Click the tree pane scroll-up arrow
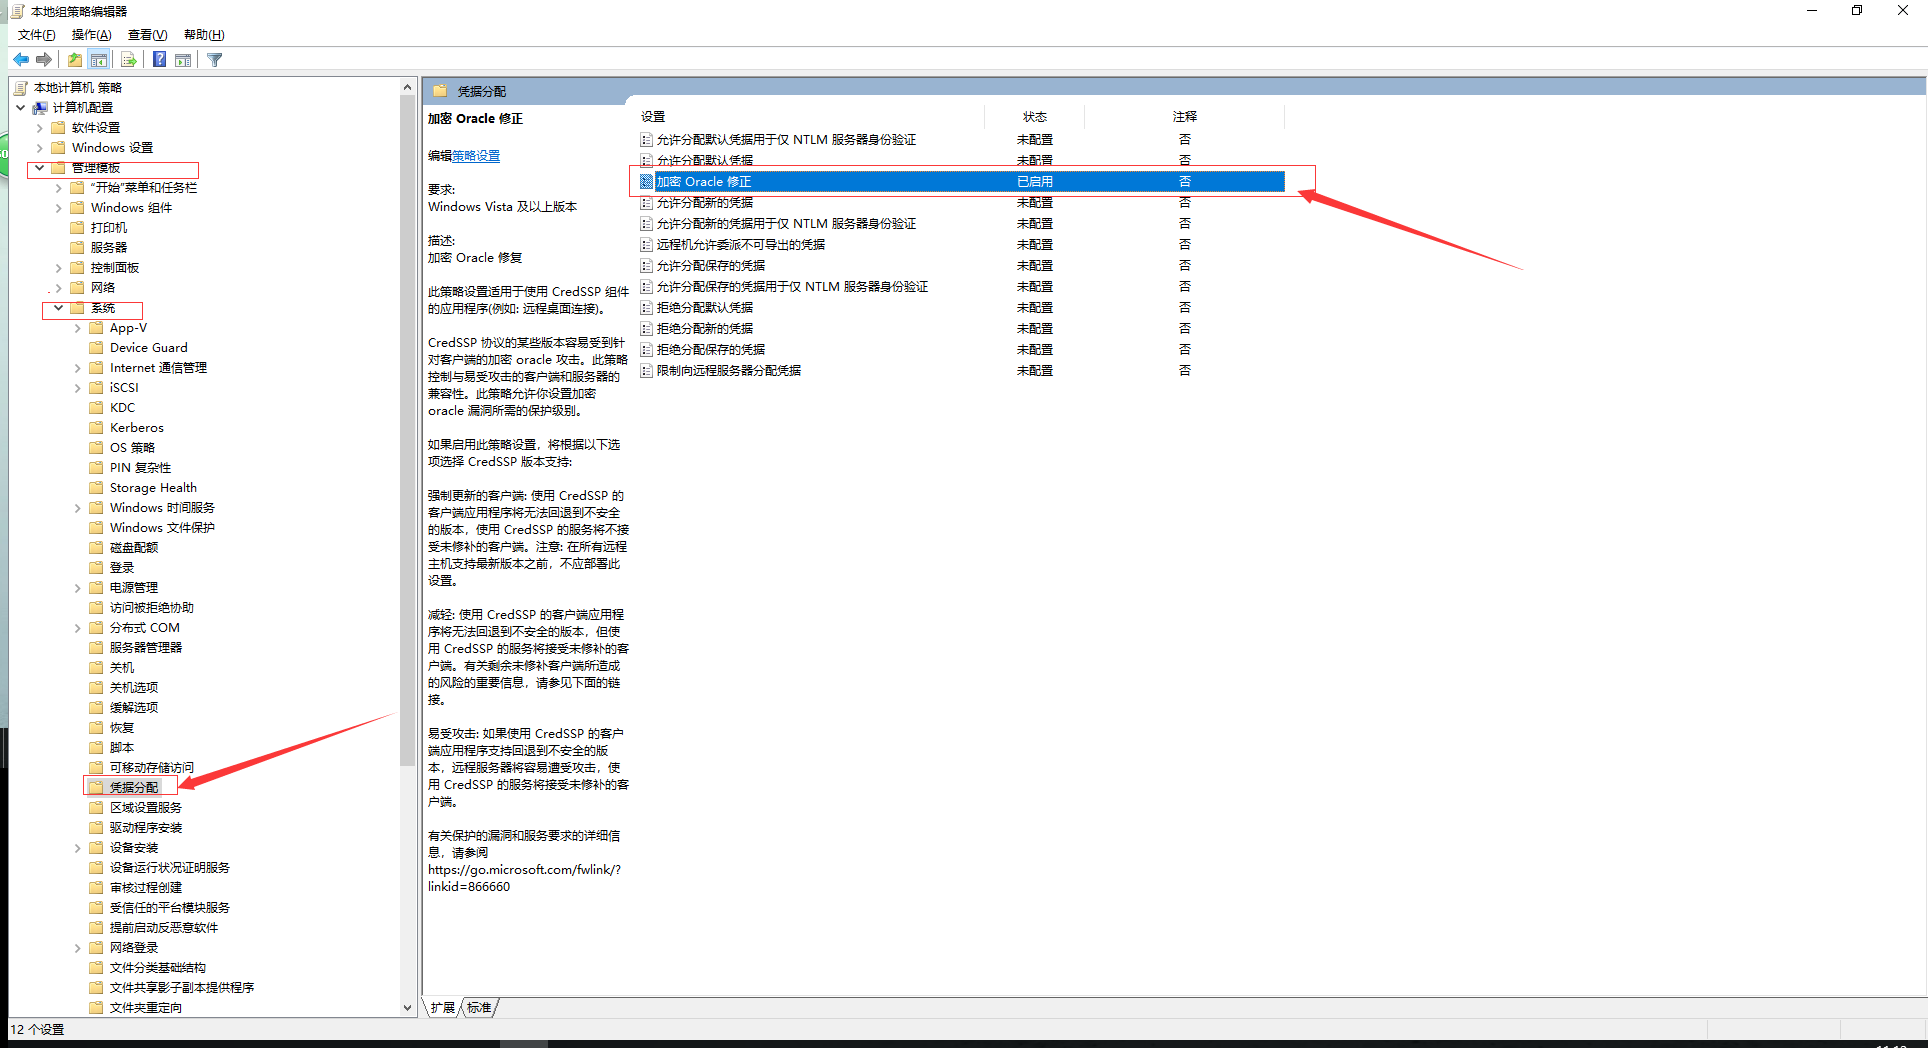The height and width of the screenshot is (1048, 1928). (x=407, y=87)
